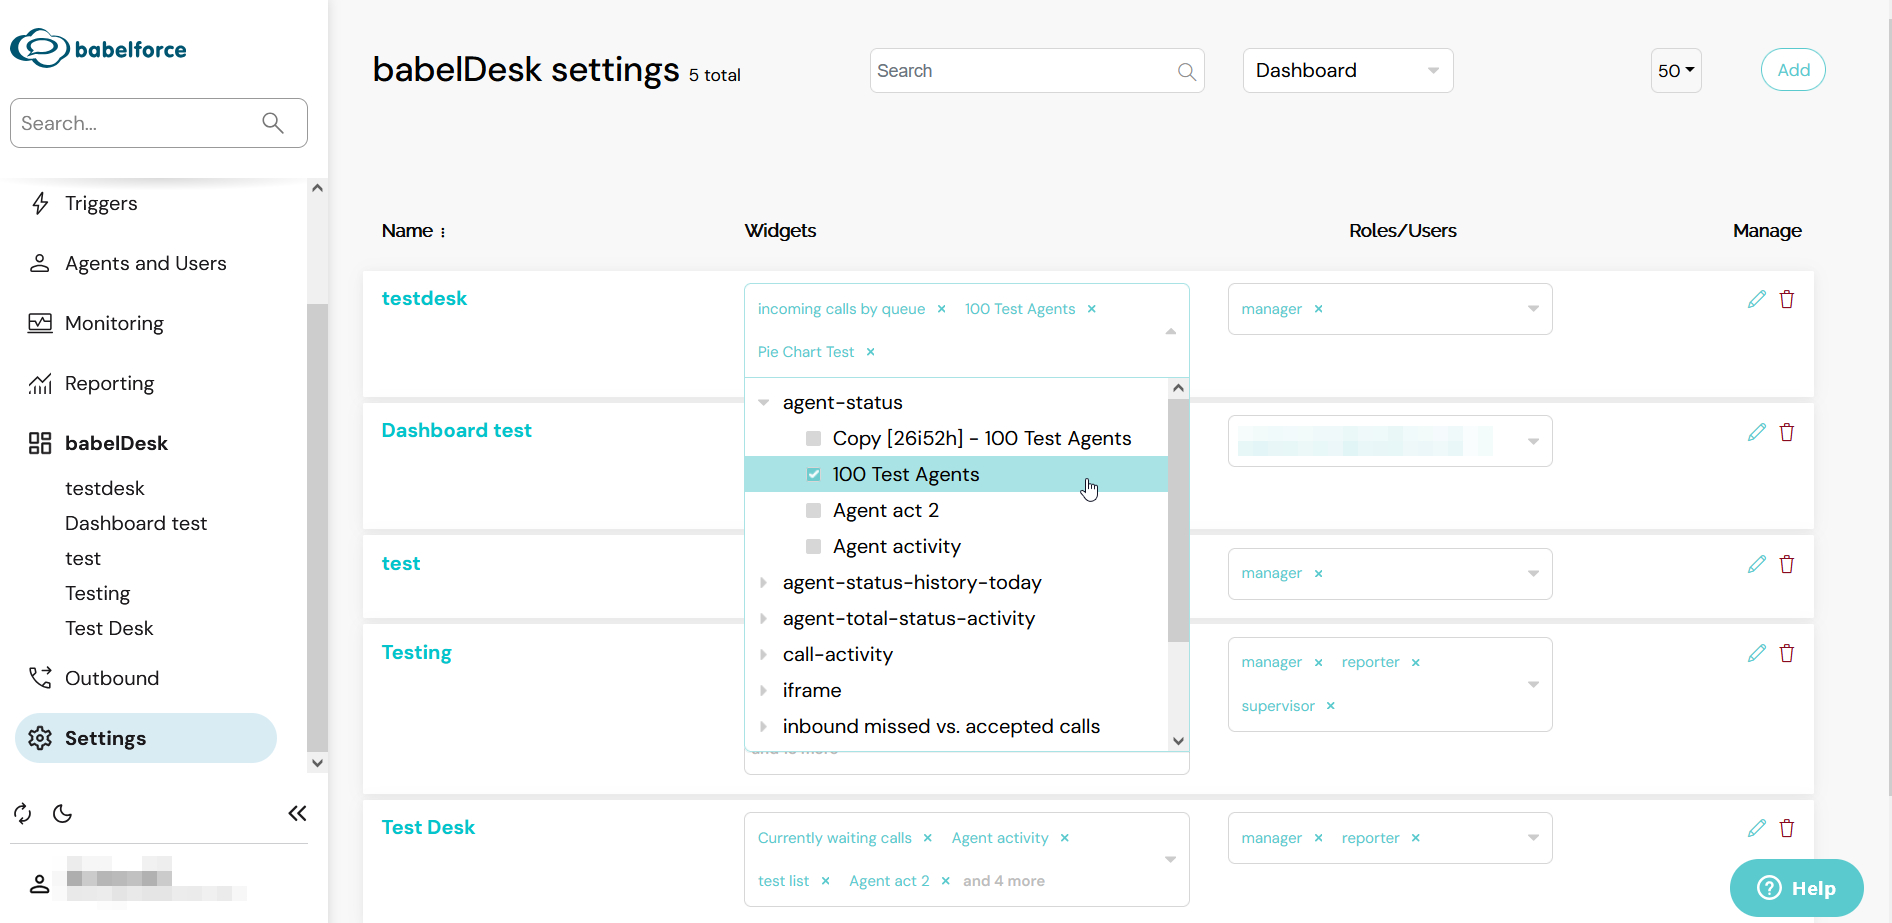Delete the Testing row with the trash icon

tap(1787, 653)
